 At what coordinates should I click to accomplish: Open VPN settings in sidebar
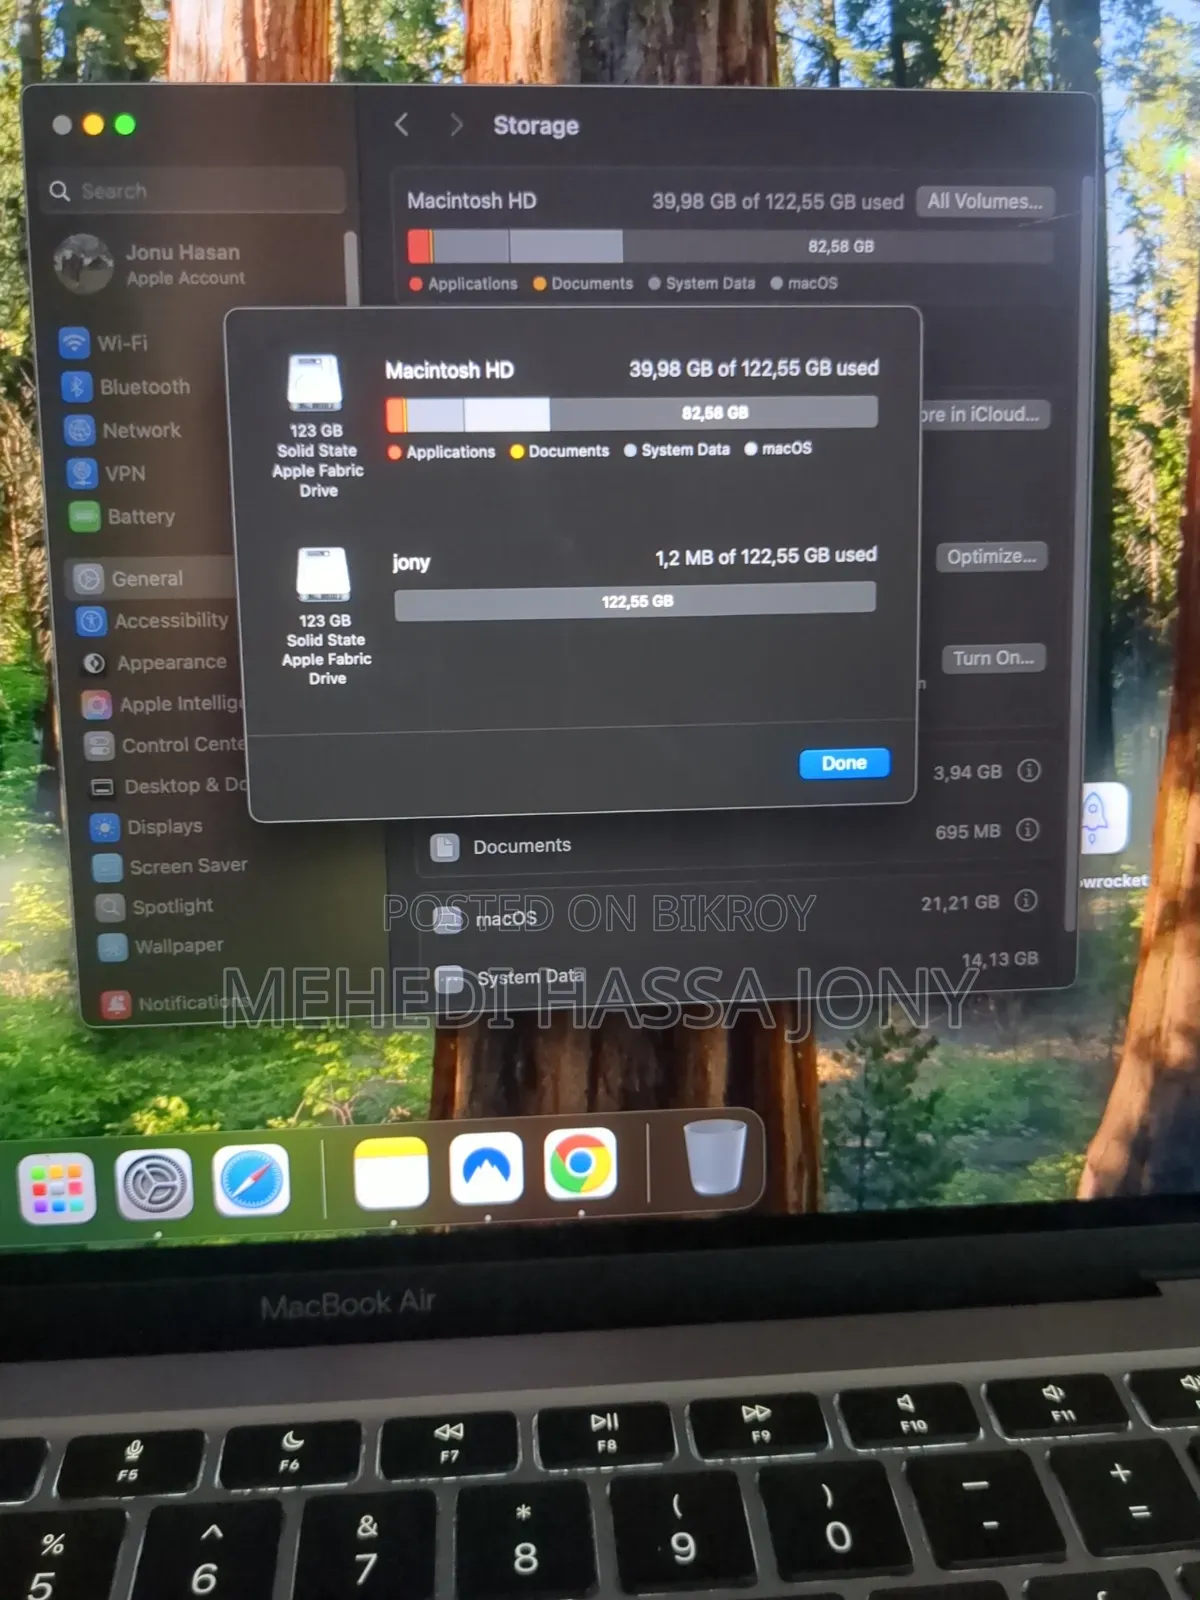click(x=107, y=473)
